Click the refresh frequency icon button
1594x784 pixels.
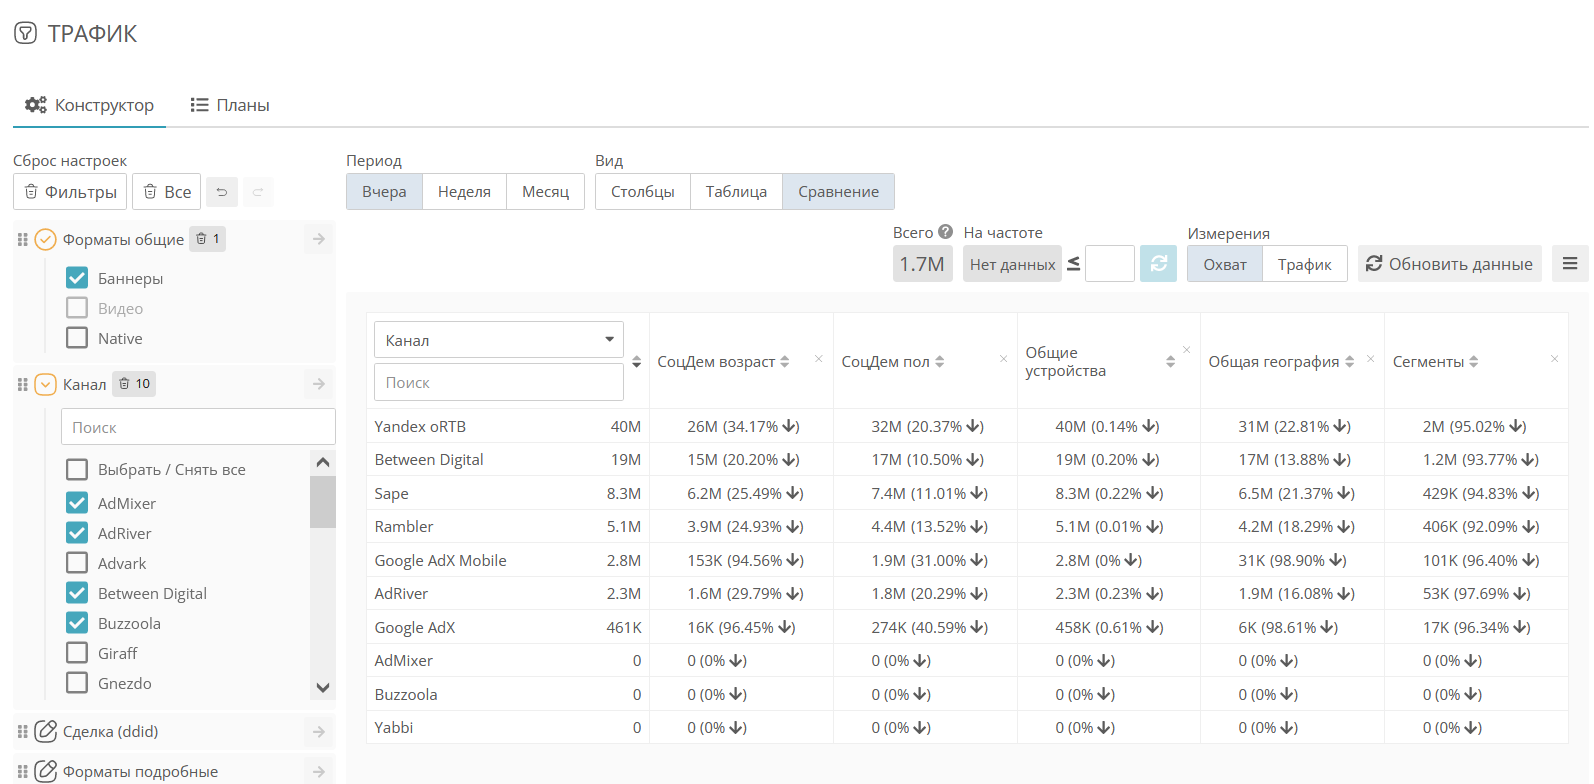click(x=1158, y=264)
